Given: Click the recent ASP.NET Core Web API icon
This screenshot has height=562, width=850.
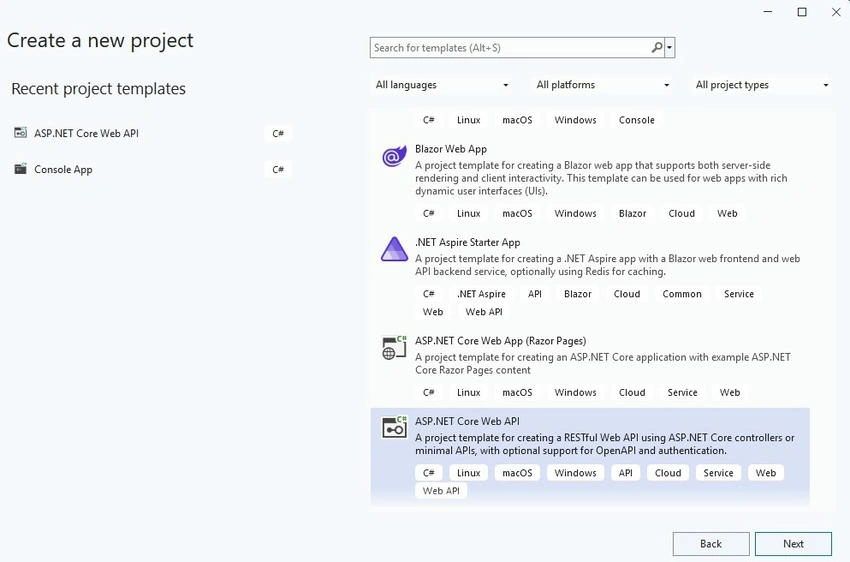Looking at the screenshot, I should (20, 133).
